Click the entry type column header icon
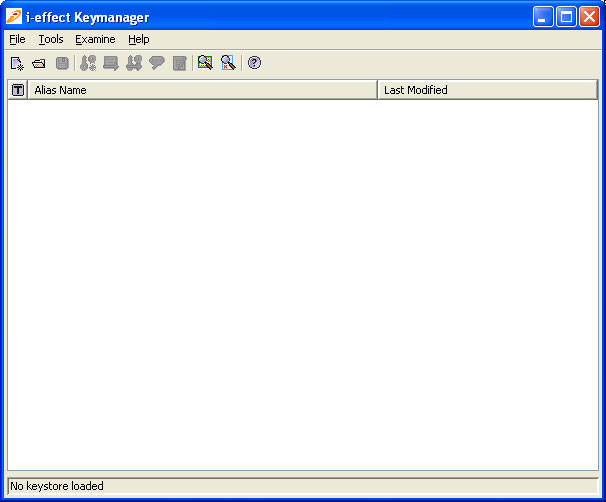 tap(18, 90)
